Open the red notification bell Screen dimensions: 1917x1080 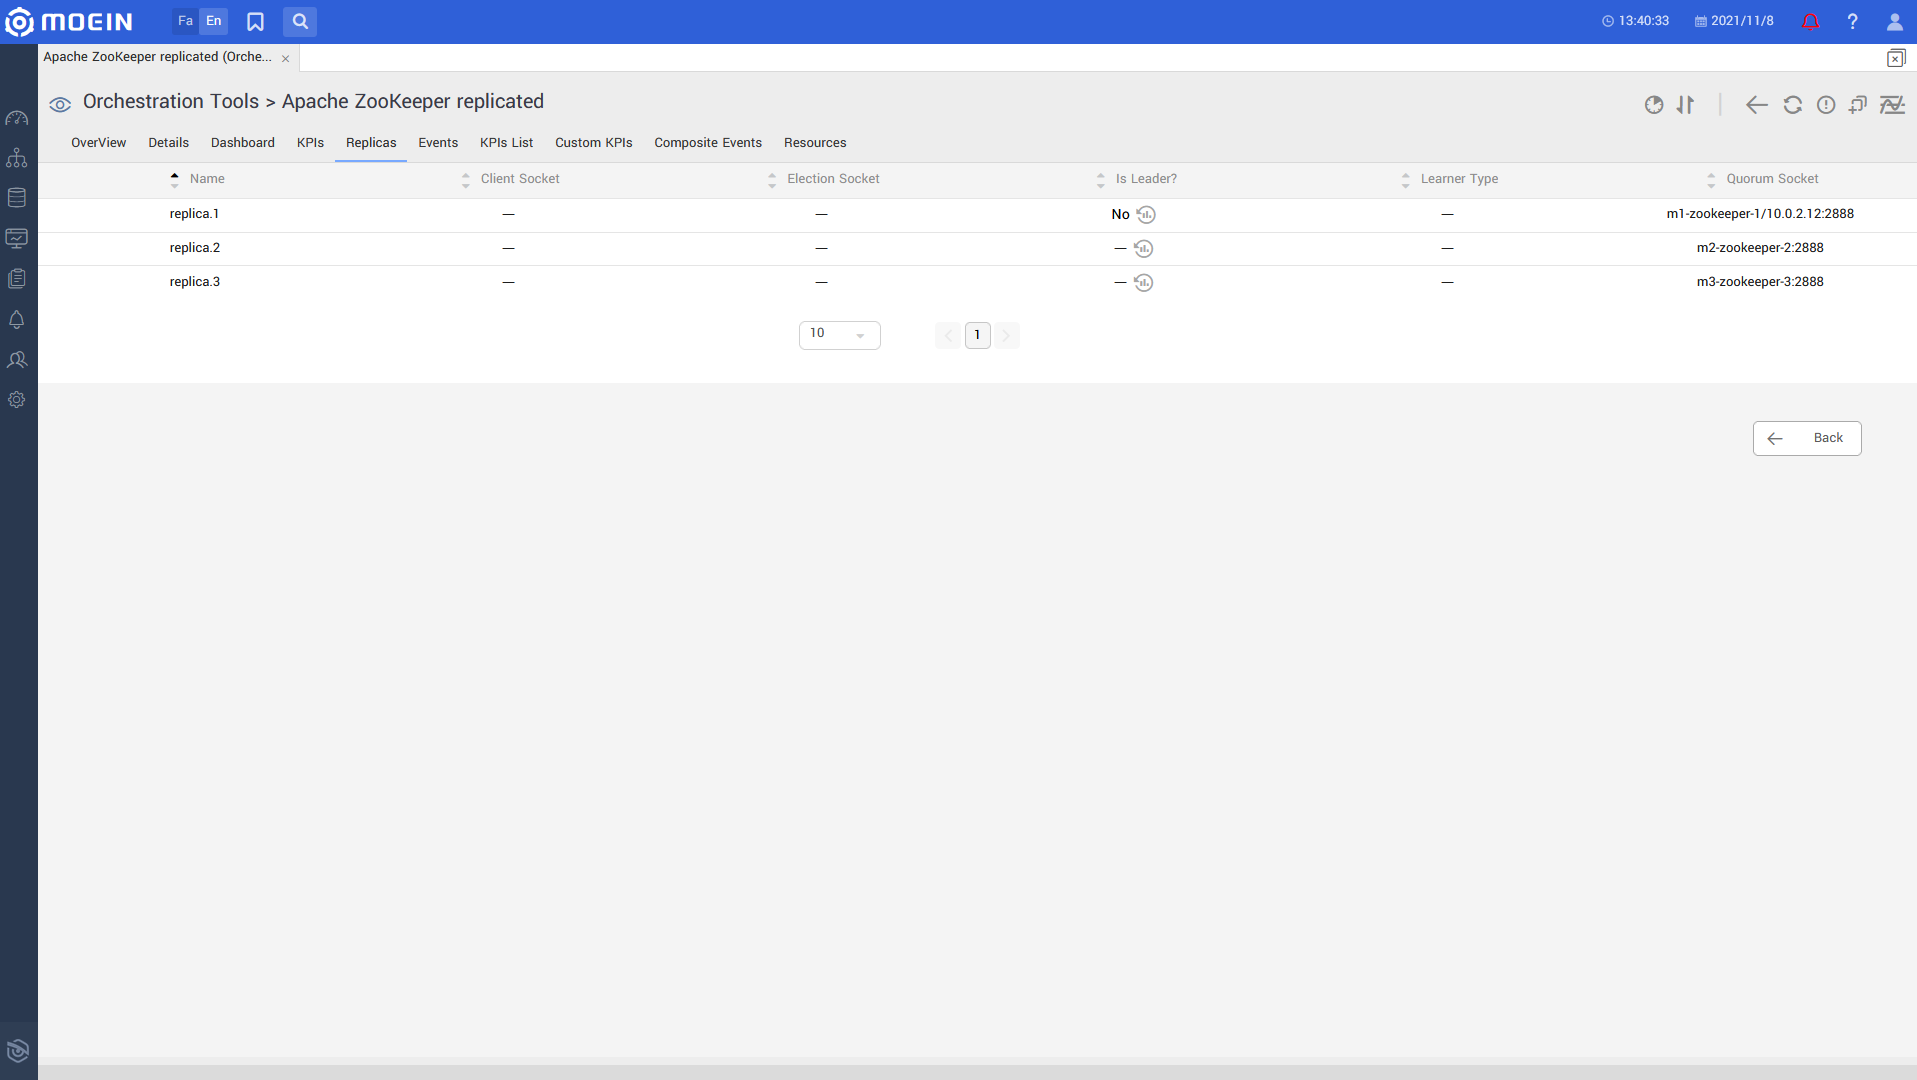[x=1810, y=21]
